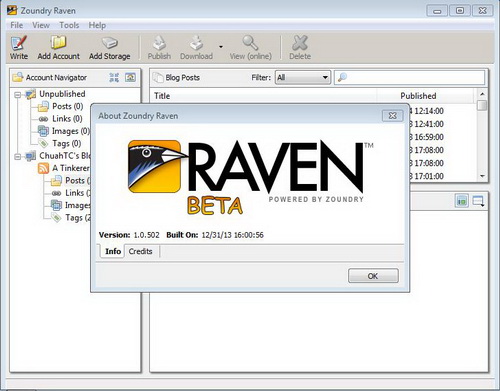The height and width of the screenshot is (391, 500).
Task: Click the Add Storage toolbar icon
Action: click(110, 43)
